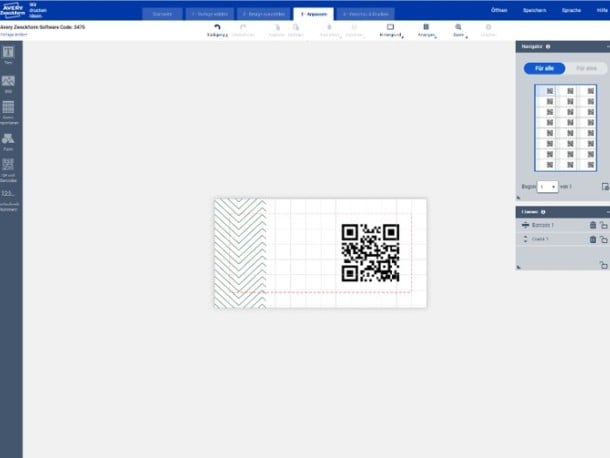This screenshot has width=610, height=458.
Task: Click the sheet copy icon beside Bogen
Action: coord(605,186)
